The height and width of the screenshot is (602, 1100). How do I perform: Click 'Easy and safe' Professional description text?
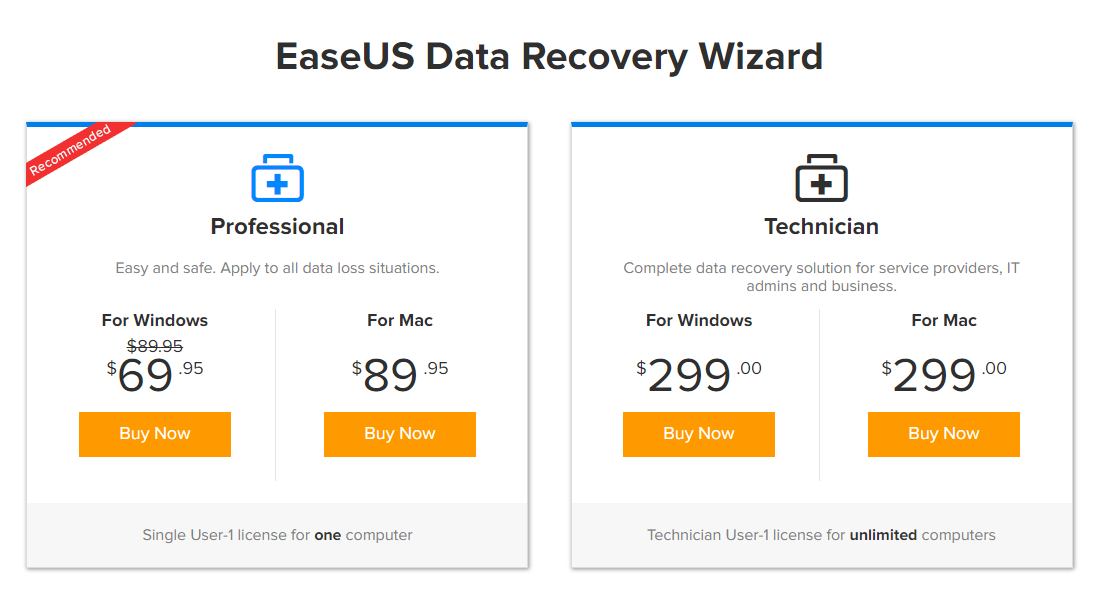coord(277,268)
